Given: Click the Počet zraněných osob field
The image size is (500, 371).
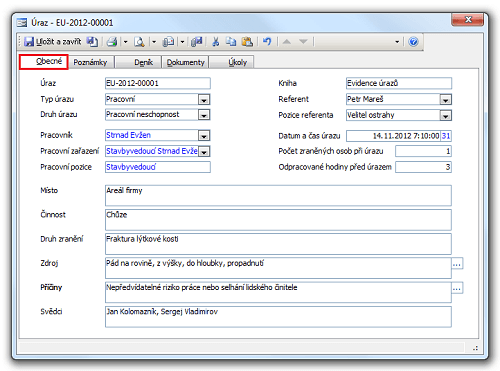Looking at the screenshot, I should tap(423, 151).
